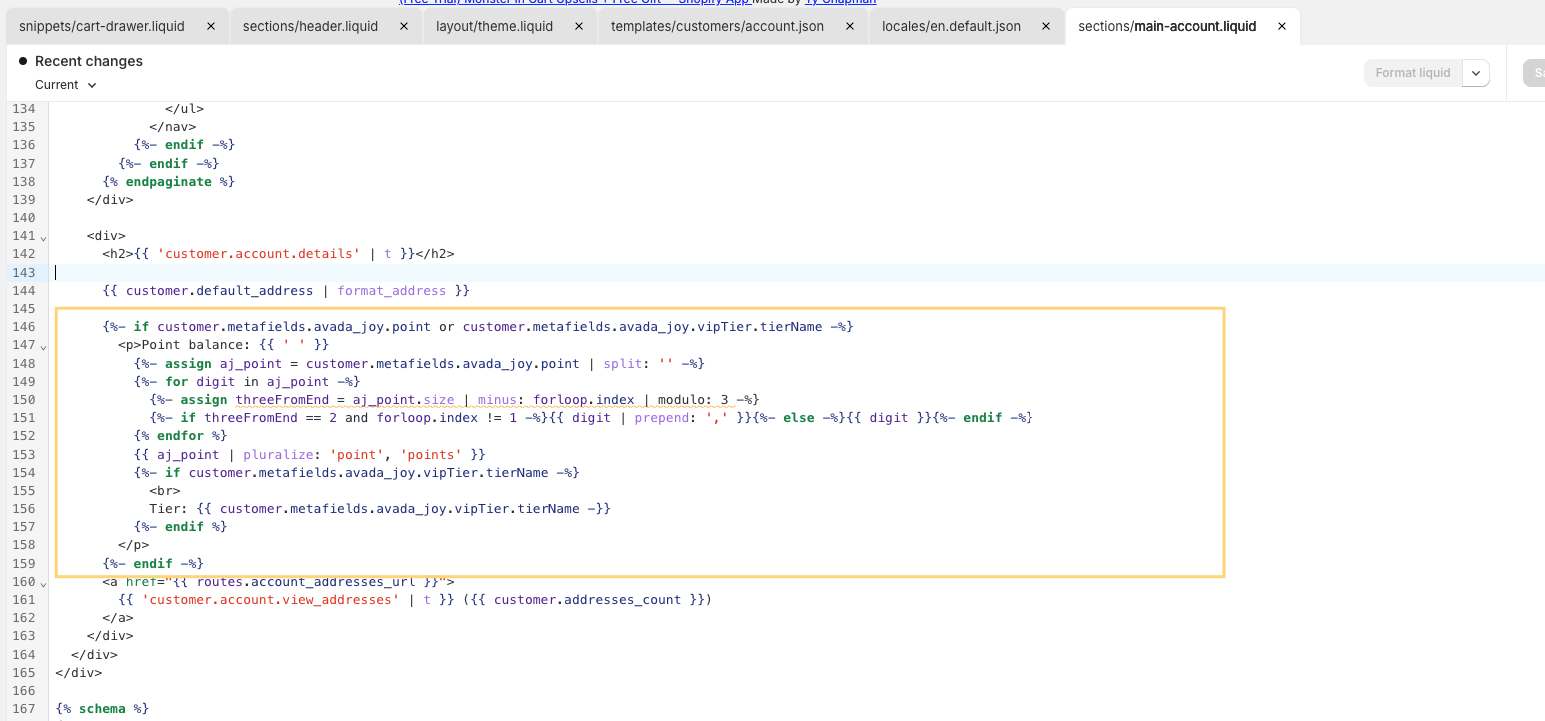The width and height of the screenshot is (1545, 721).
Task: Collapse the code fold at line 160
Action: tap(43, 582)
